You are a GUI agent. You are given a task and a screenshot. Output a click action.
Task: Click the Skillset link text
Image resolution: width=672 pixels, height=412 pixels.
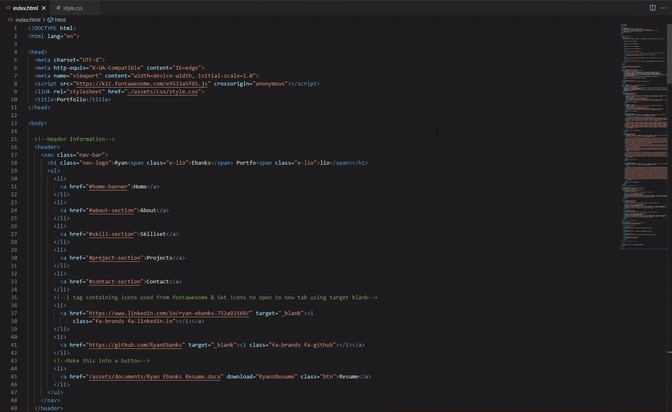tap(153, 234)
